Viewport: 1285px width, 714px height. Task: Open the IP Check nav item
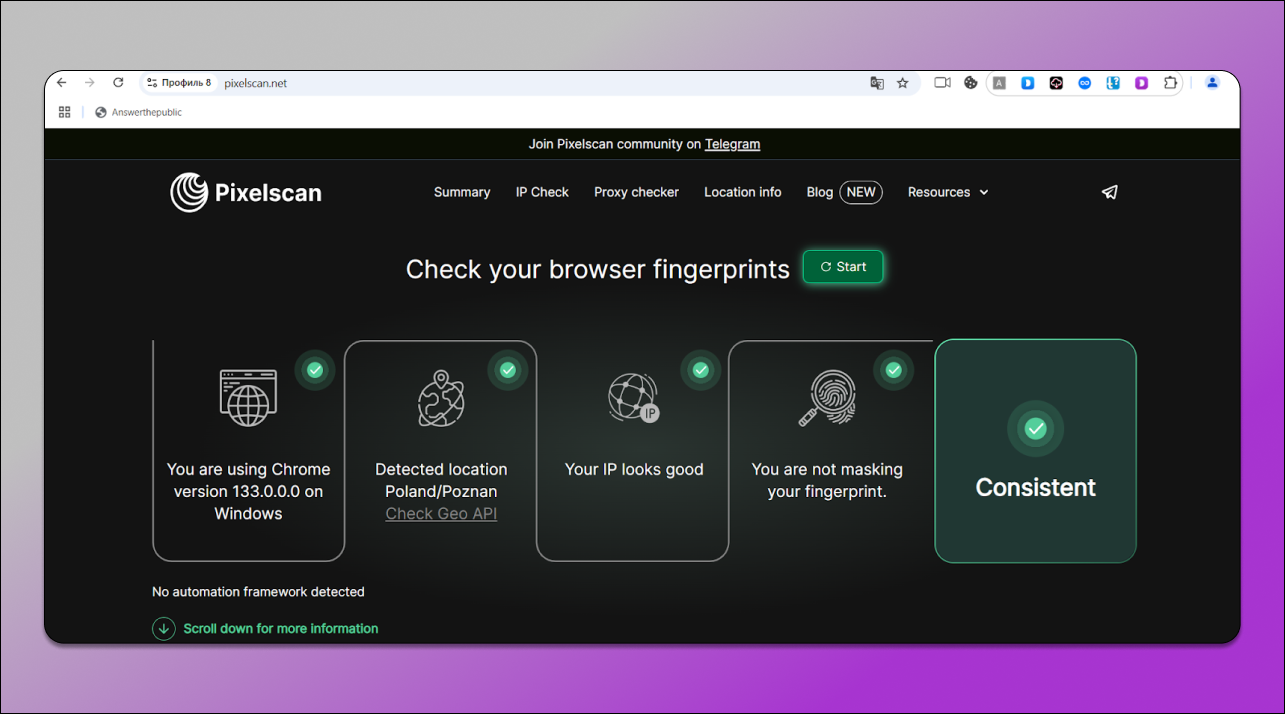542,192
